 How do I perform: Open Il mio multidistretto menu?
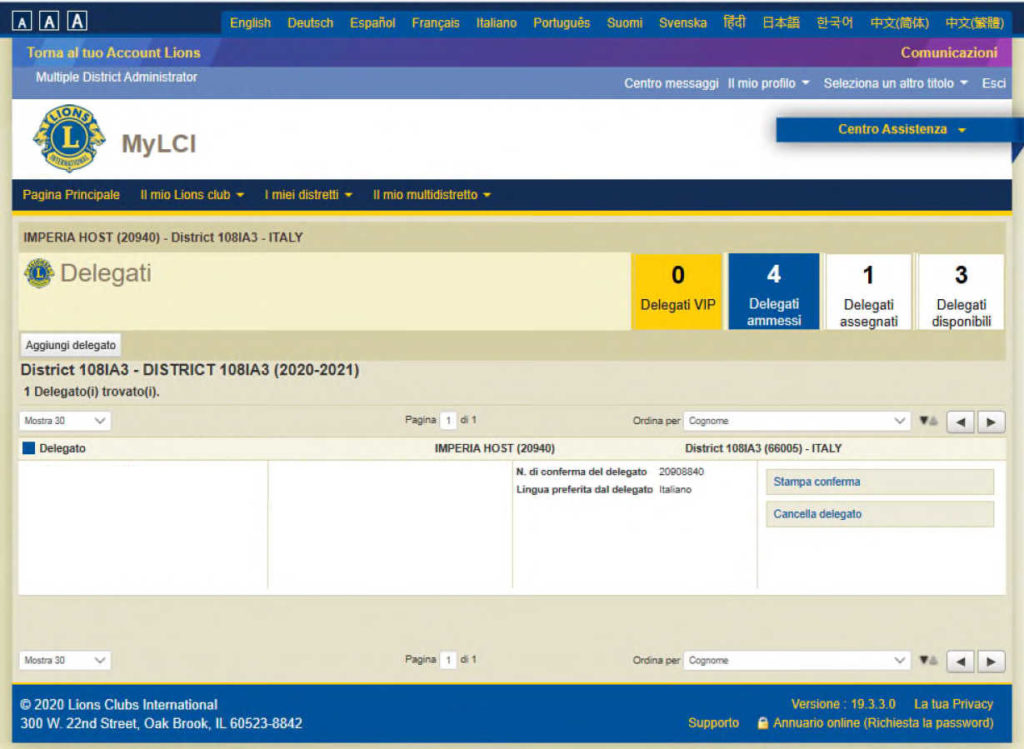click(432, 195)
